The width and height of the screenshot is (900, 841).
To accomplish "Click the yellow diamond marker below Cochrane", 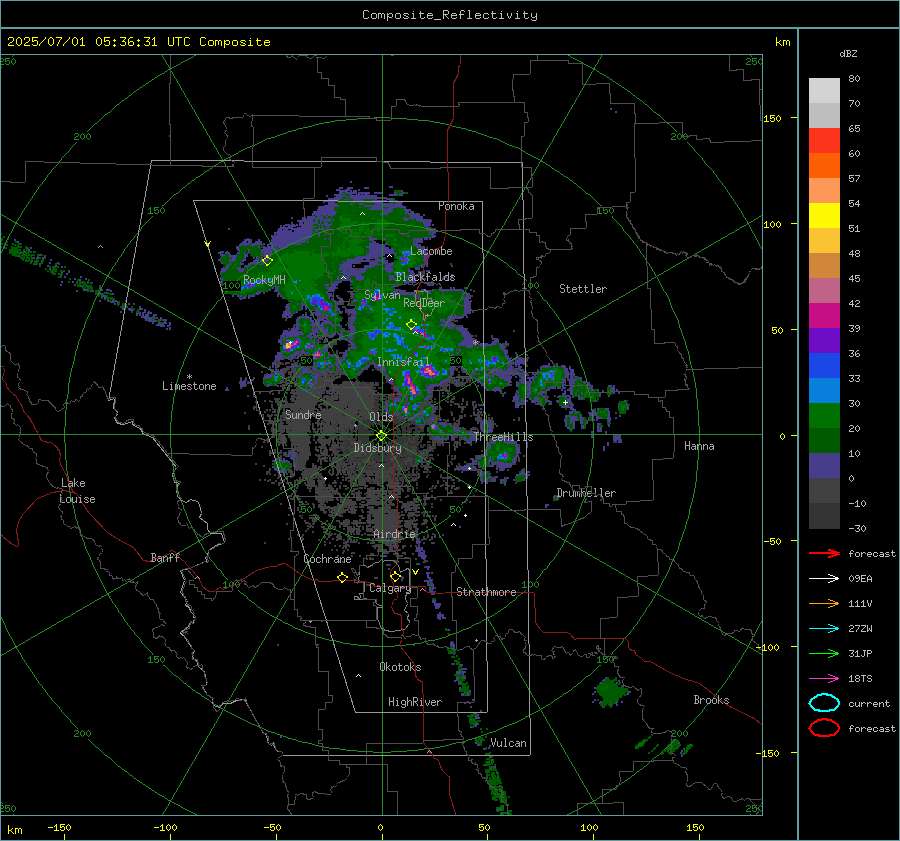I will pyautogui.click(x=343, y=577).
